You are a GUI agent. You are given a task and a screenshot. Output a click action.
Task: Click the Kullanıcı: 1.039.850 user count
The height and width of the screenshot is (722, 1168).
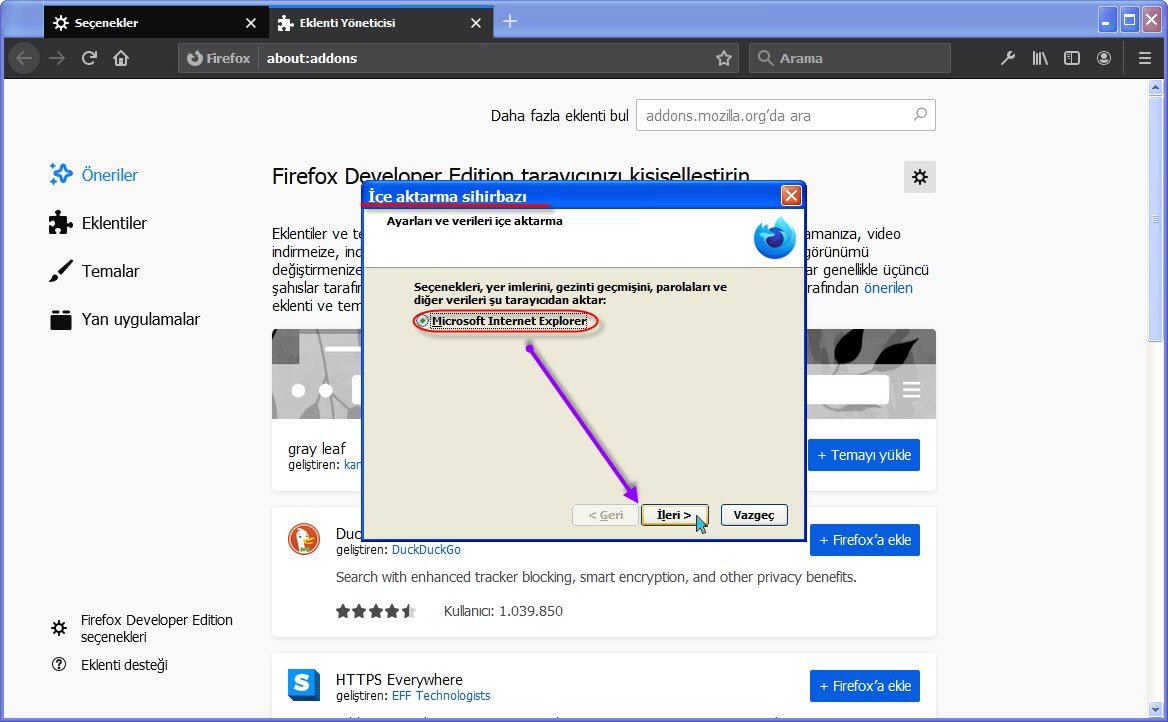(504, 611)
